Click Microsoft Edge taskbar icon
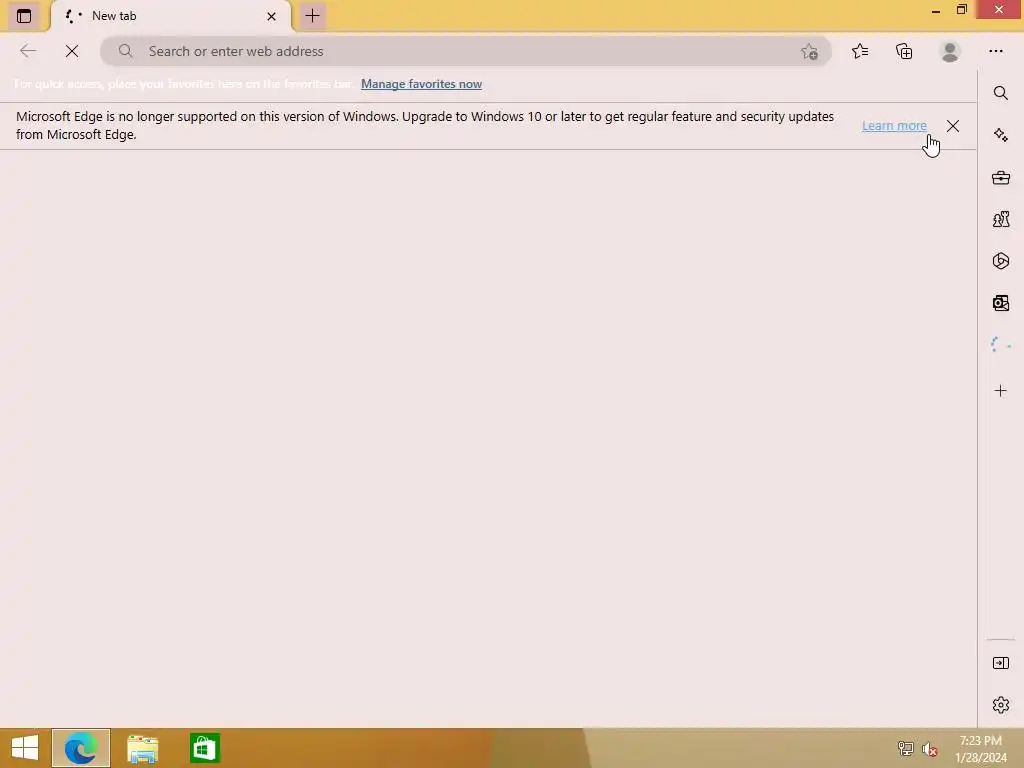This screenshot has height=768, width=1024. point(81,748)
